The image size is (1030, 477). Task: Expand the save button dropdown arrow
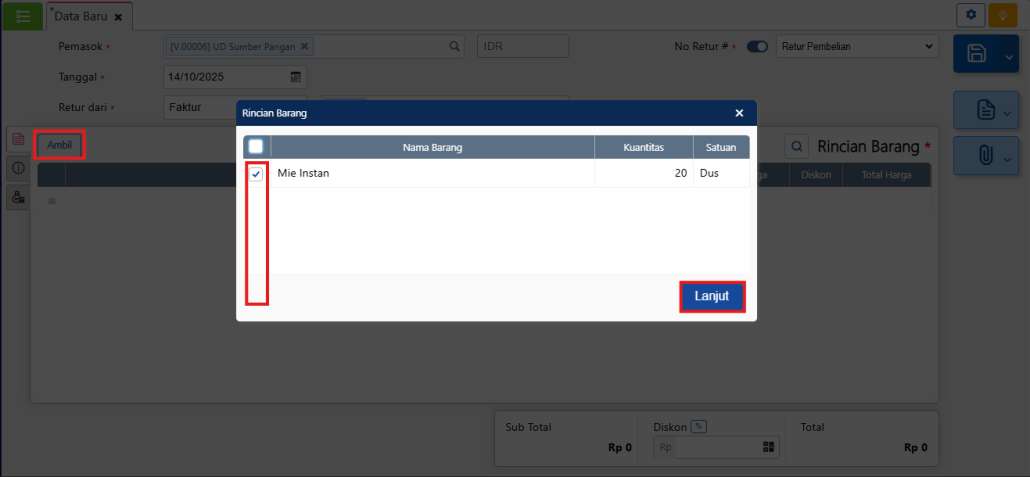tap(1008, 56)
